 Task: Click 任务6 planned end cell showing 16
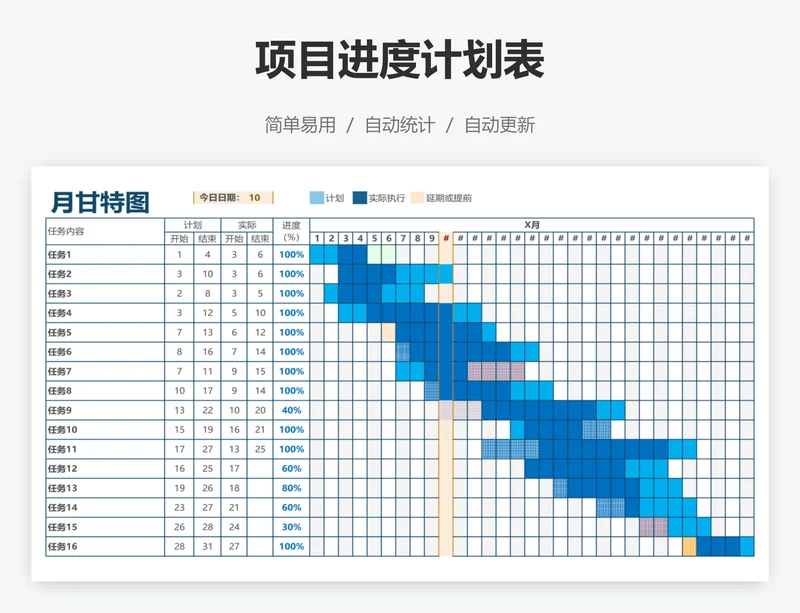pos(207,352)
